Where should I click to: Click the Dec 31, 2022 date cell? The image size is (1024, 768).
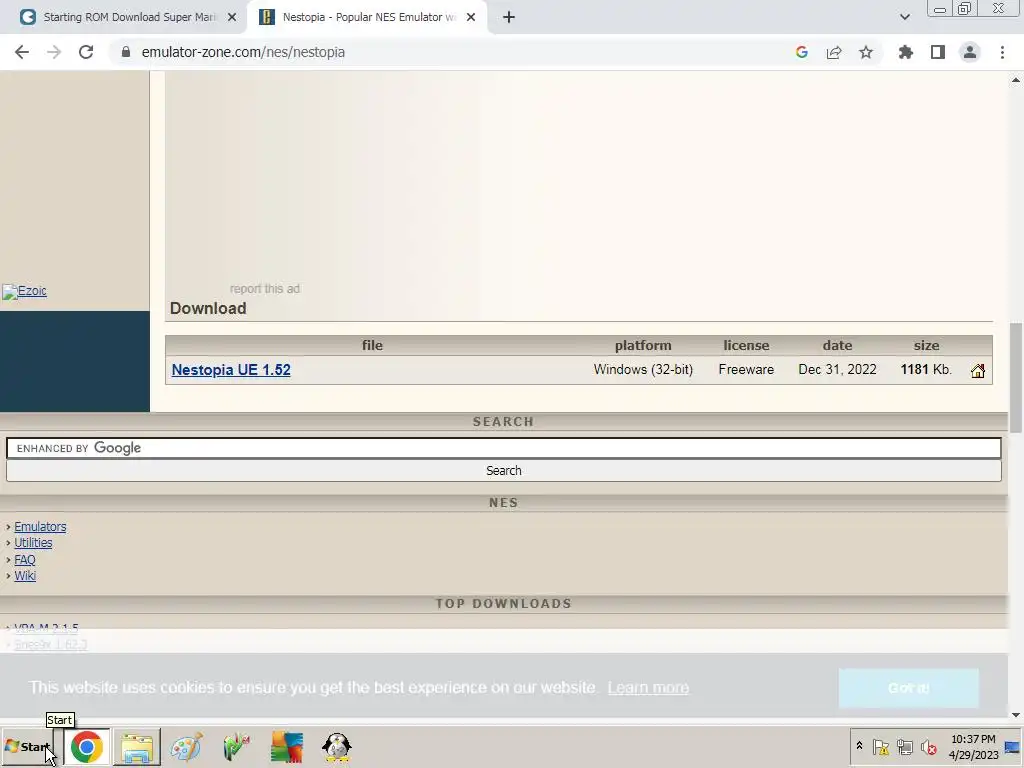tap(837, 370)
